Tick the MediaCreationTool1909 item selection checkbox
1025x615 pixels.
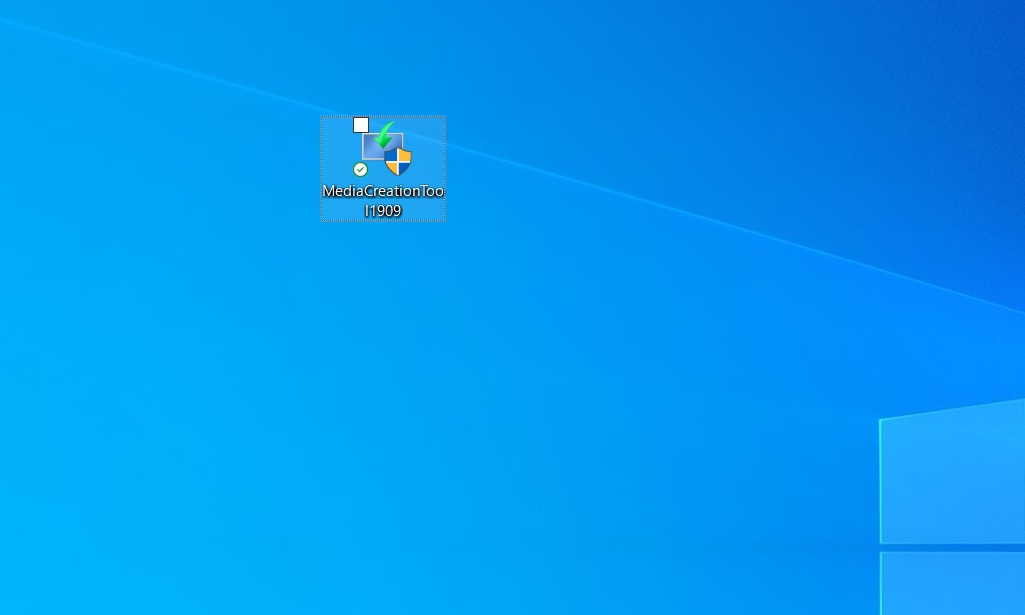[361, 125]
